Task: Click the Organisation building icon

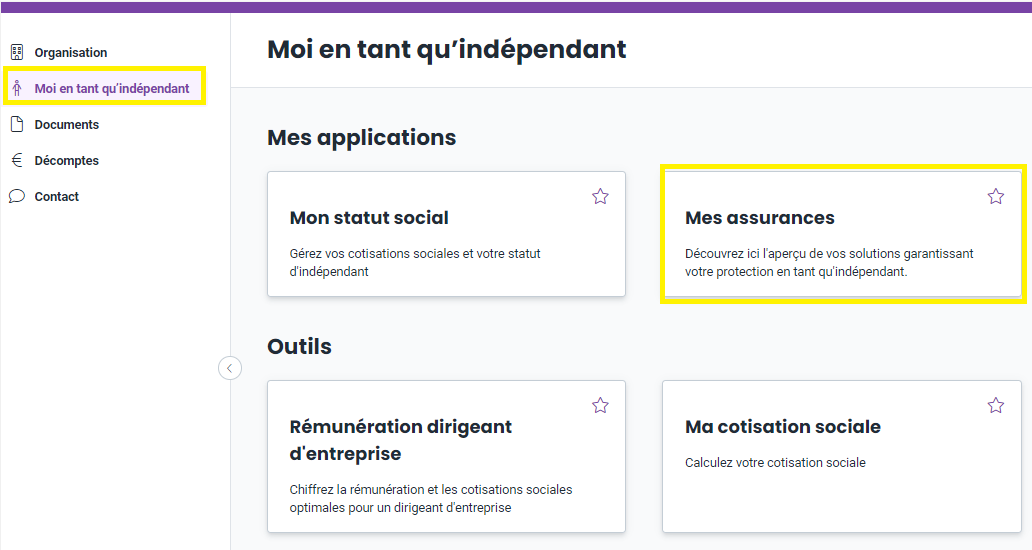Action: pos(17,52)
